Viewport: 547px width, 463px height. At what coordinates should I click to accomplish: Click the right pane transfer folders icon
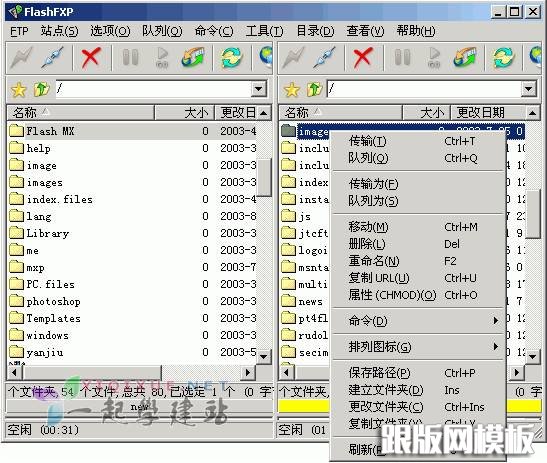[465, 58]
